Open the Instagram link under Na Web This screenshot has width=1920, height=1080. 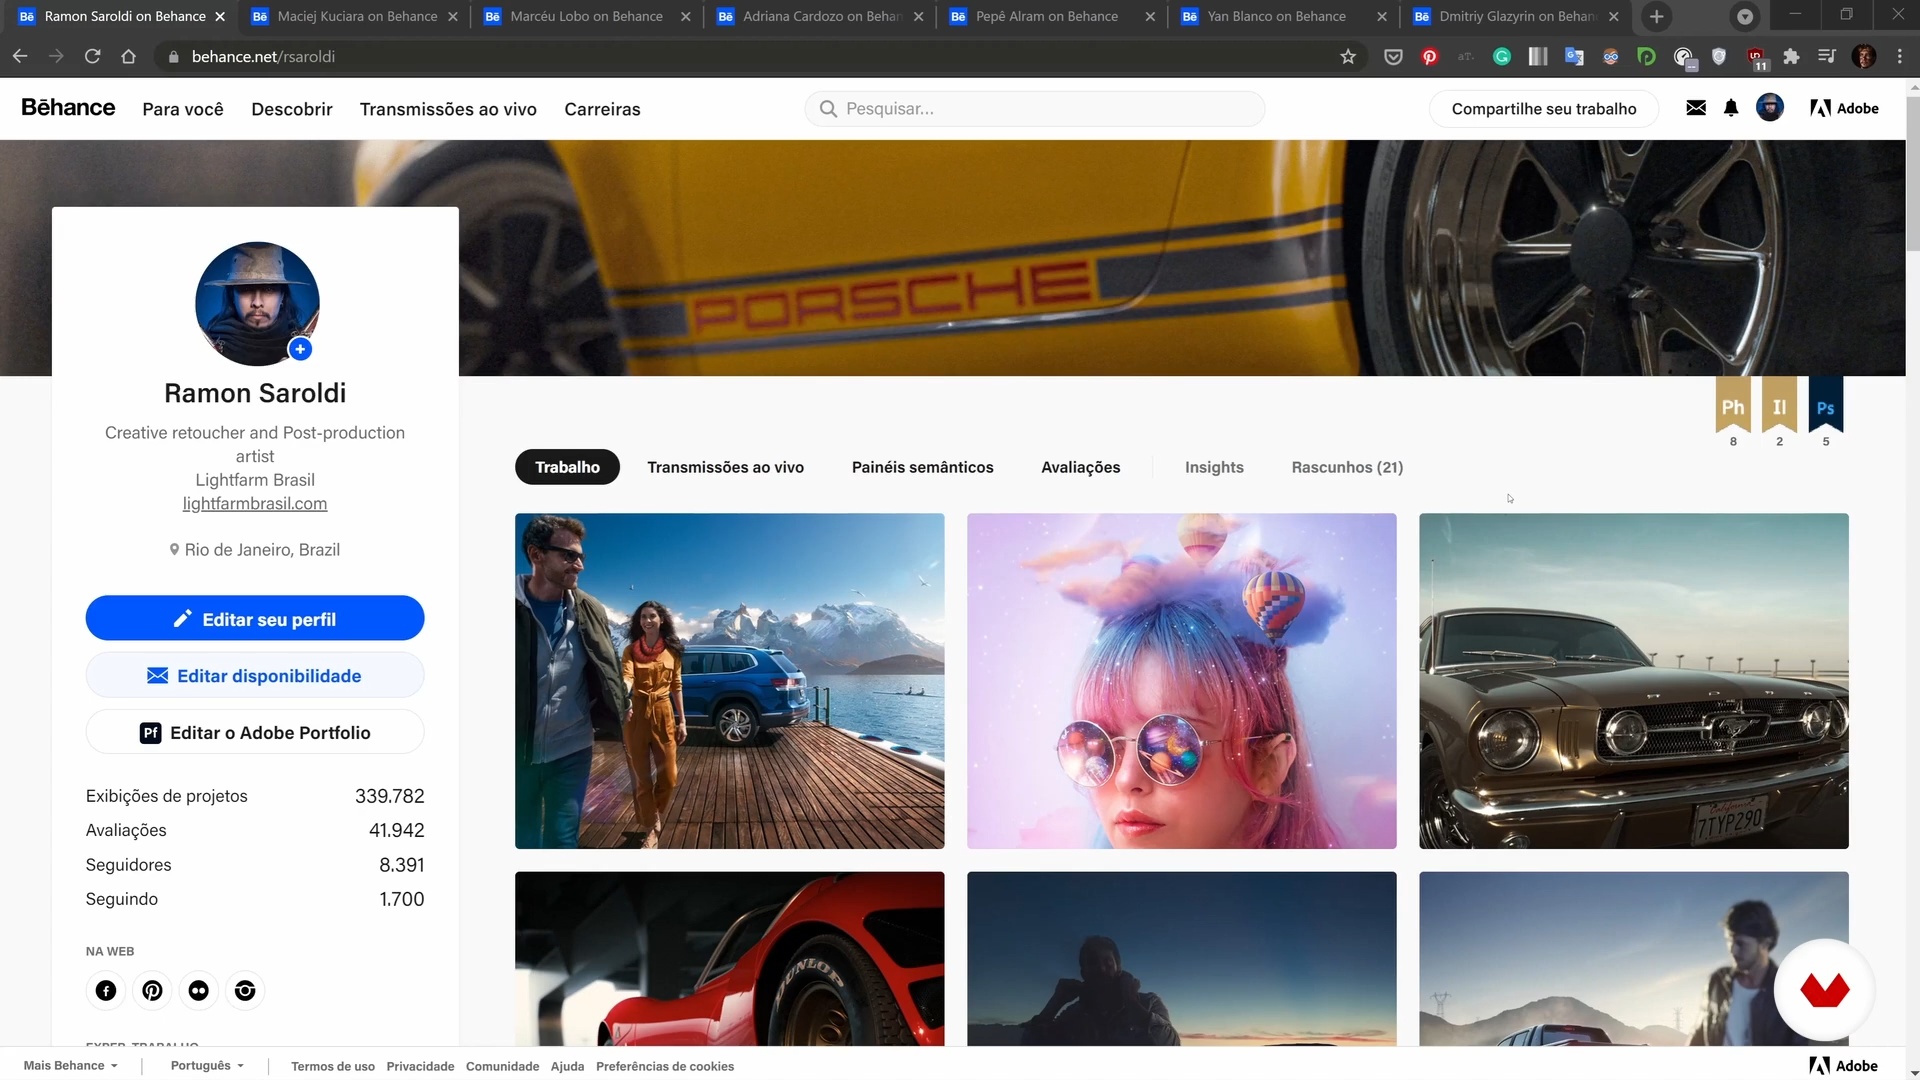[245, 990]
